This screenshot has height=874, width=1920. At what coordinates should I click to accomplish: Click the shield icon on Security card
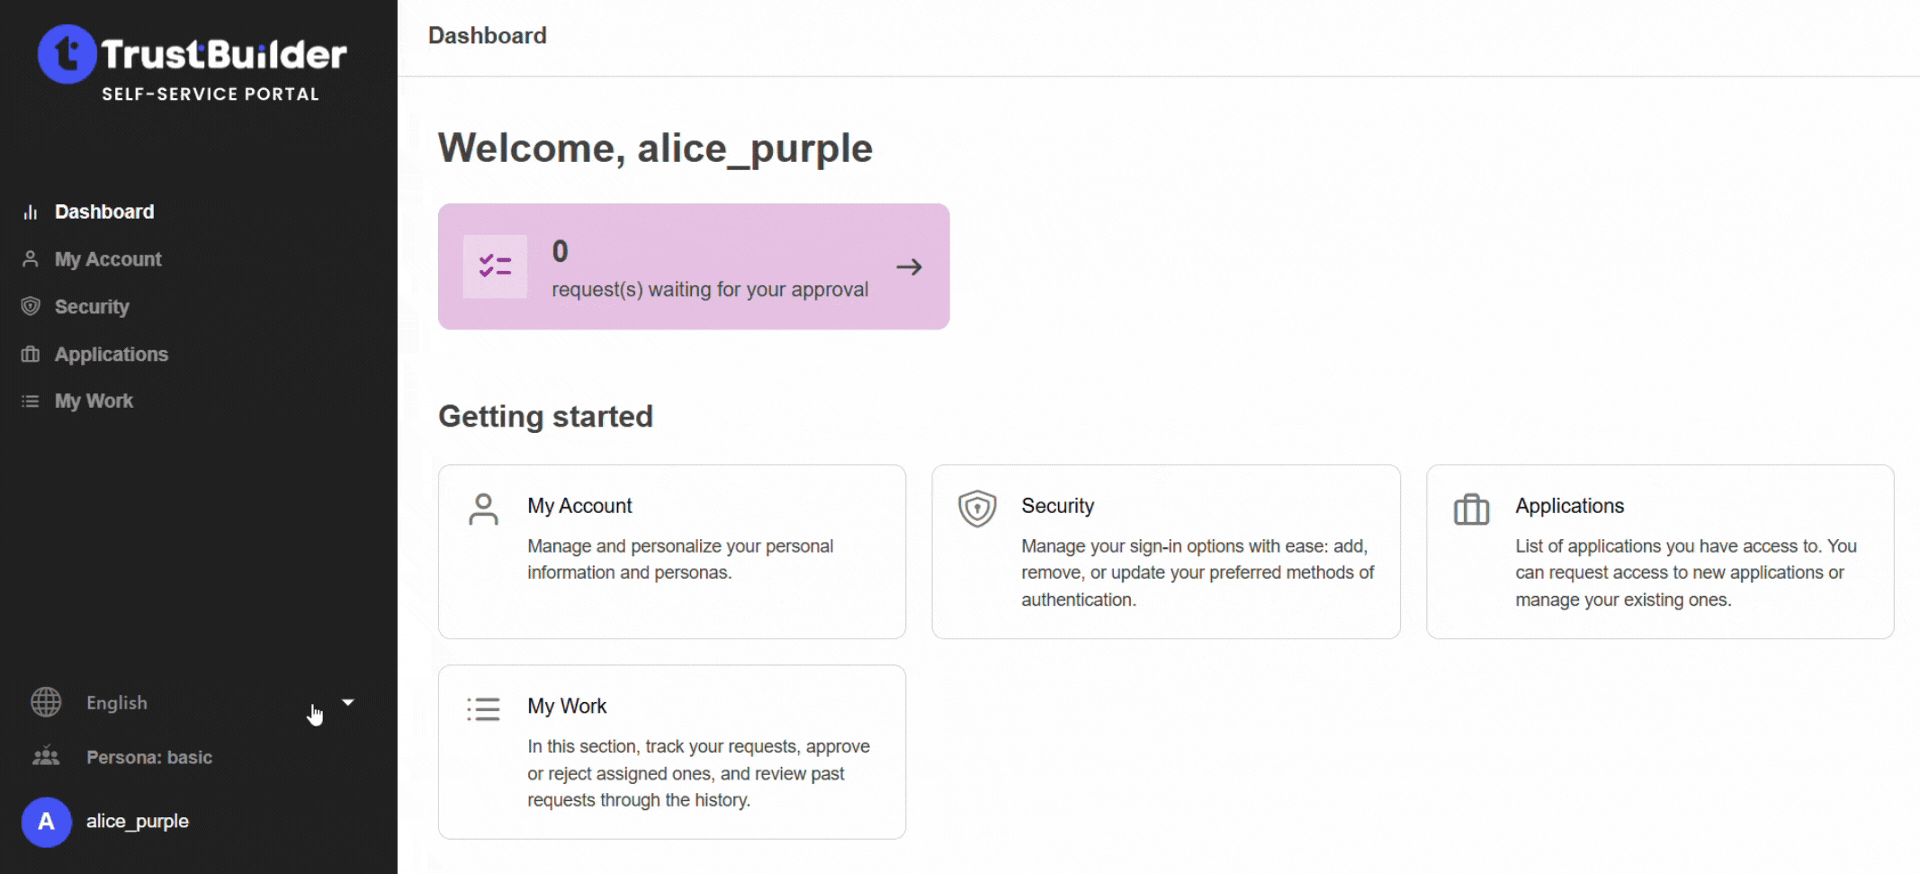[977, 509]
